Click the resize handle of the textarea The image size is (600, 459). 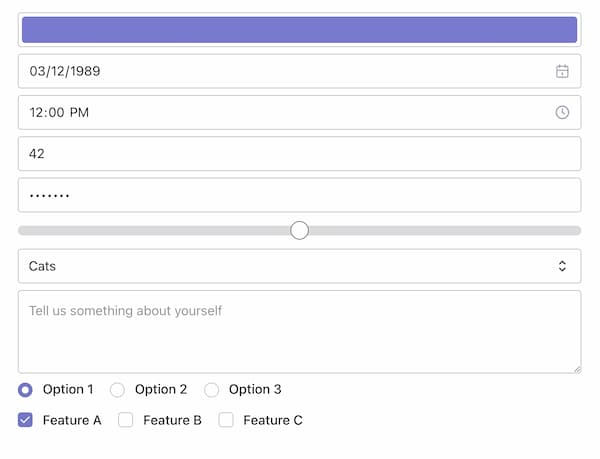pos(576,368)
